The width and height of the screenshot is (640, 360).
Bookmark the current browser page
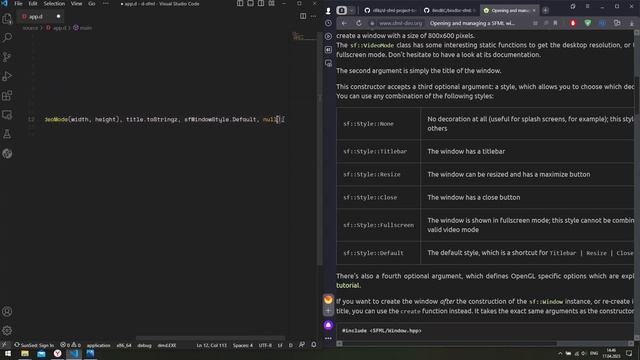point(556,23)
